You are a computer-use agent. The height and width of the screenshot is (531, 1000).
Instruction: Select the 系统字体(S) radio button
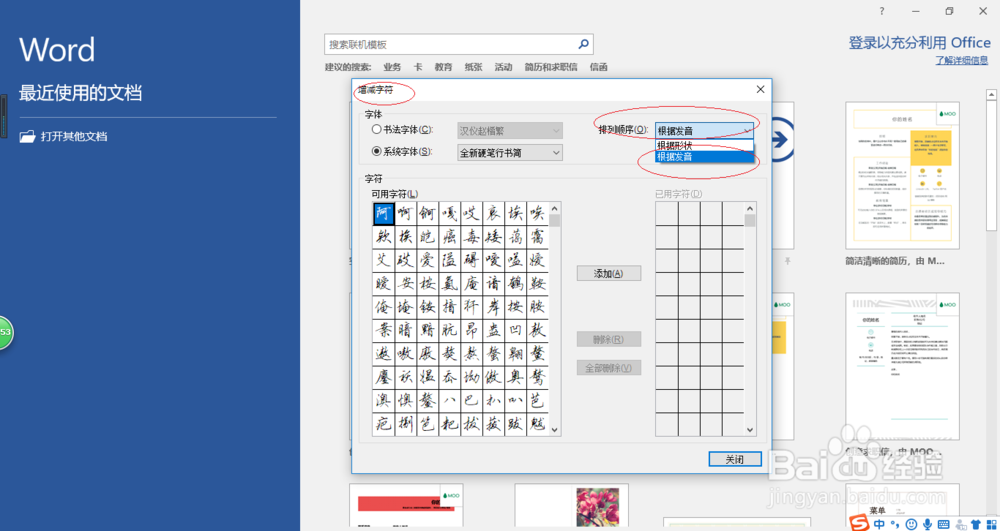[x=376, y=152]
